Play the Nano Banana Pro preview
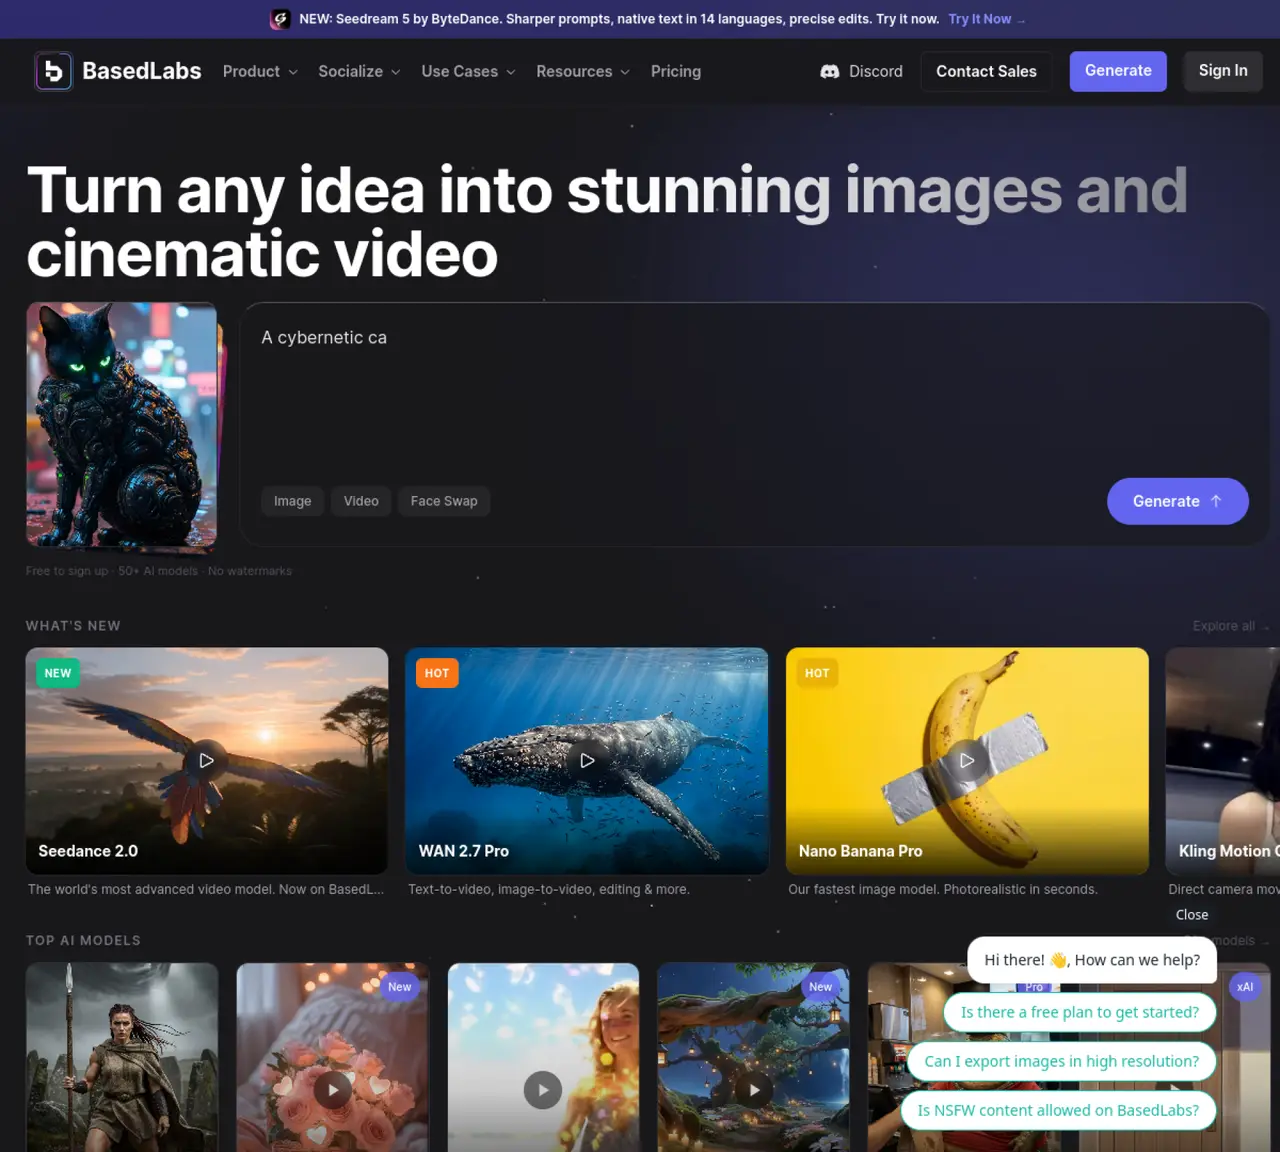 [x=967, y=760]
